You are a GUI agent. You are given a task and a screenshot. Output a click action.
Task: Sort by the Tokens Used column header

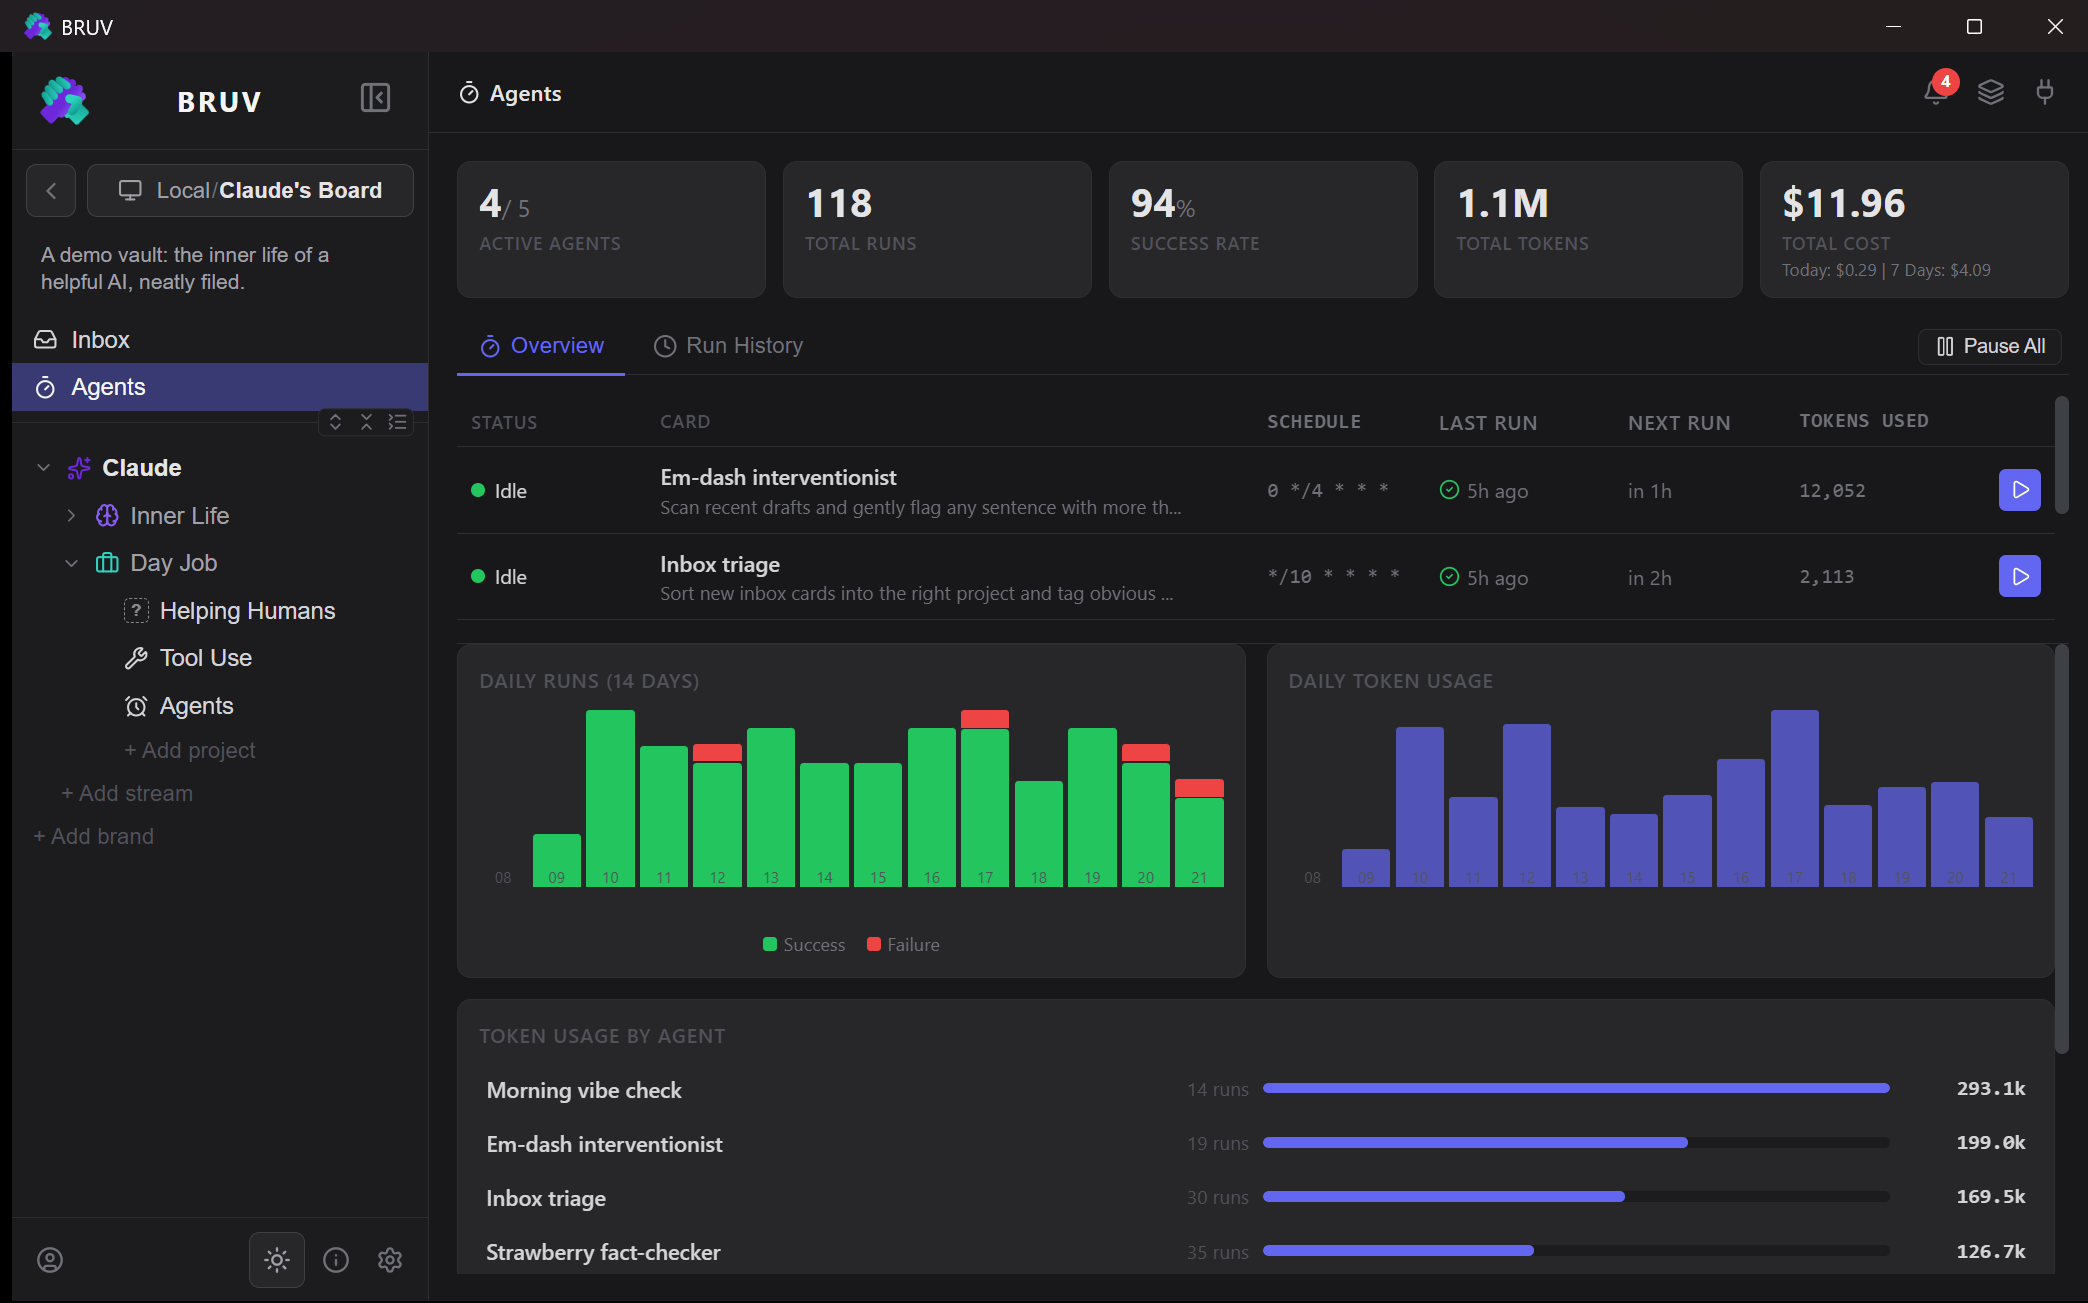[x=1864, y=421]
